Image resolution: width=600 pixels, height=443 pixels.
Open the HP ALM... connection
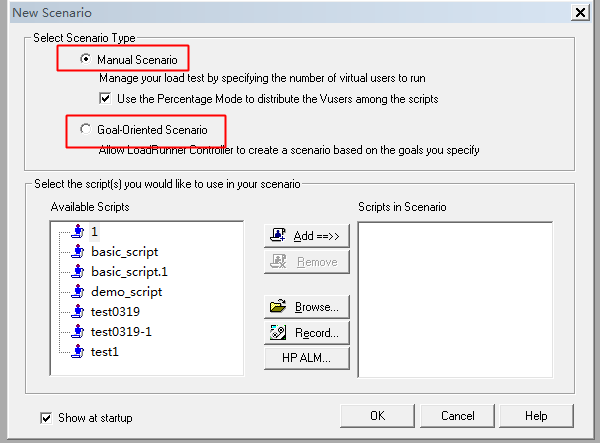[307, 358]
